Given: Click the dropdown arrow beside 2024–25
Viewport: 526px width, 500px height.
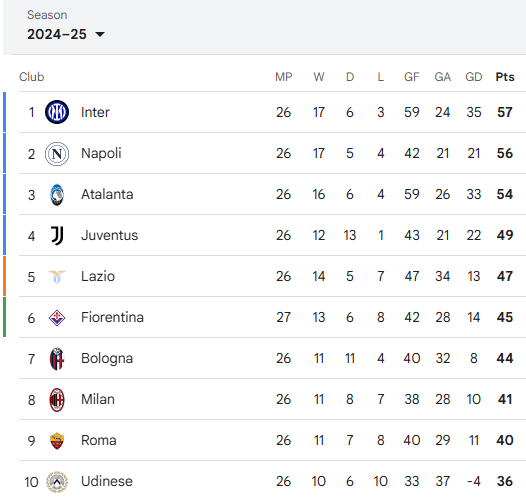Looking at the screenshot, I should [x=100, y=34].
